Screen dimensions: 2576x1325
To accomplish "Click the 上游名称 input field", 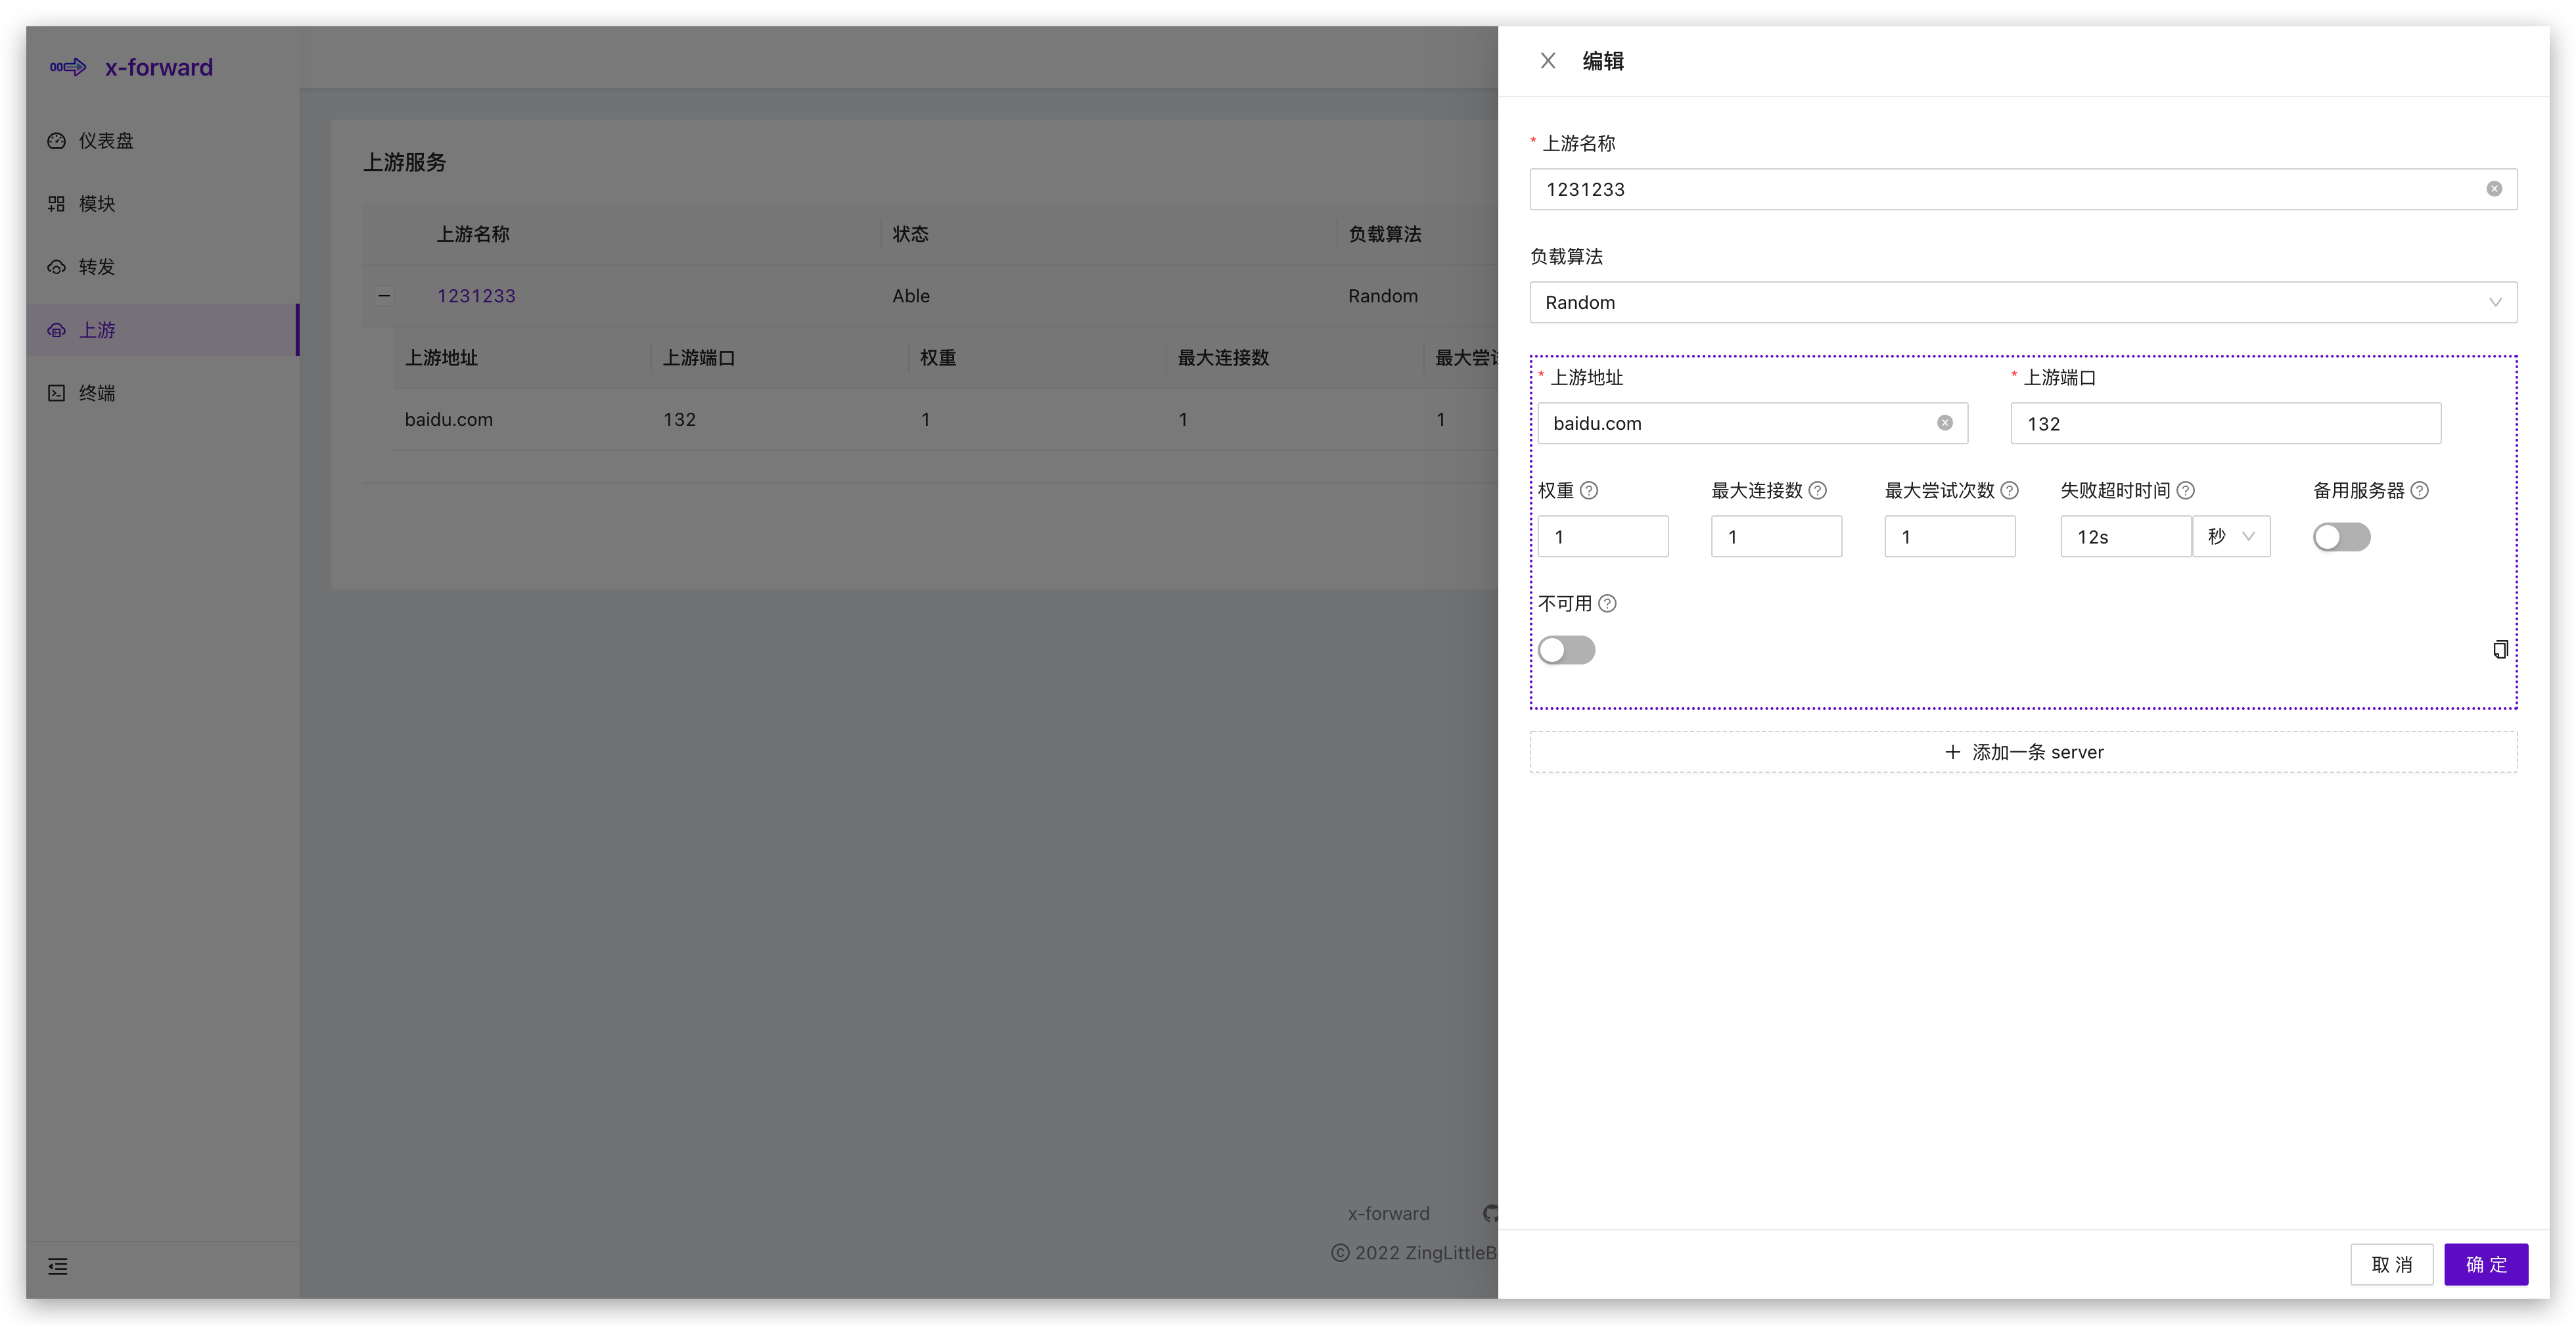I will coord(2023,189).
